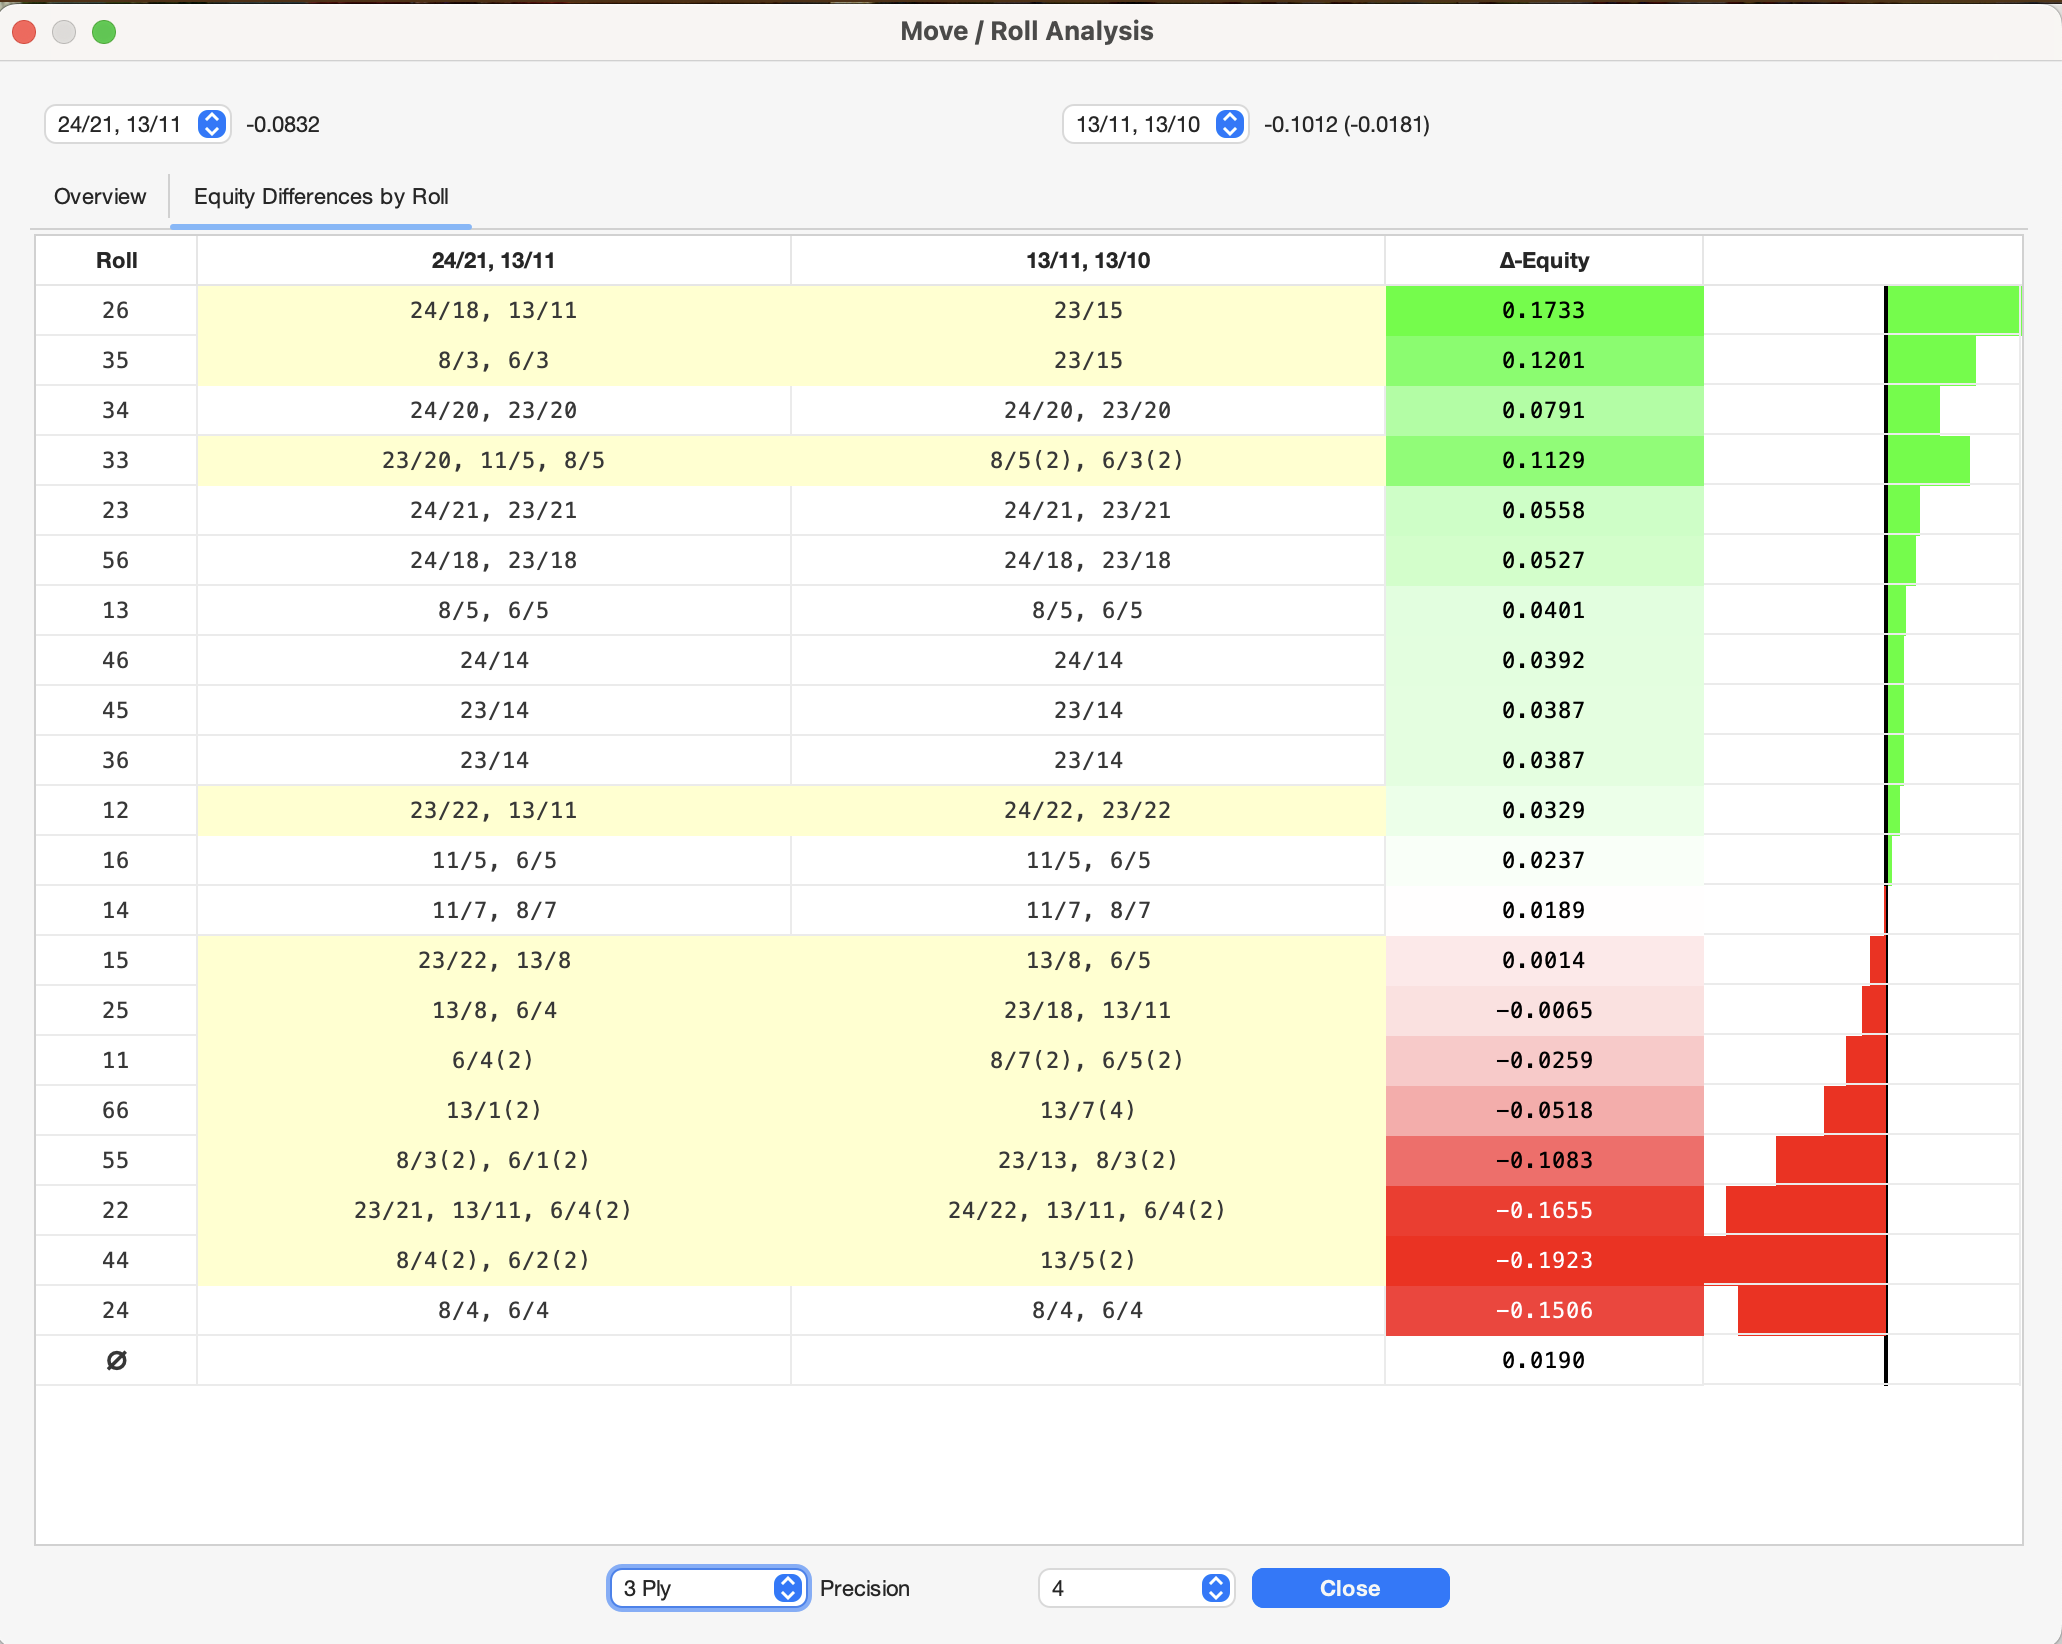
Task: Select Equity Differences by Roll tab
Action: tap(321, 196)
